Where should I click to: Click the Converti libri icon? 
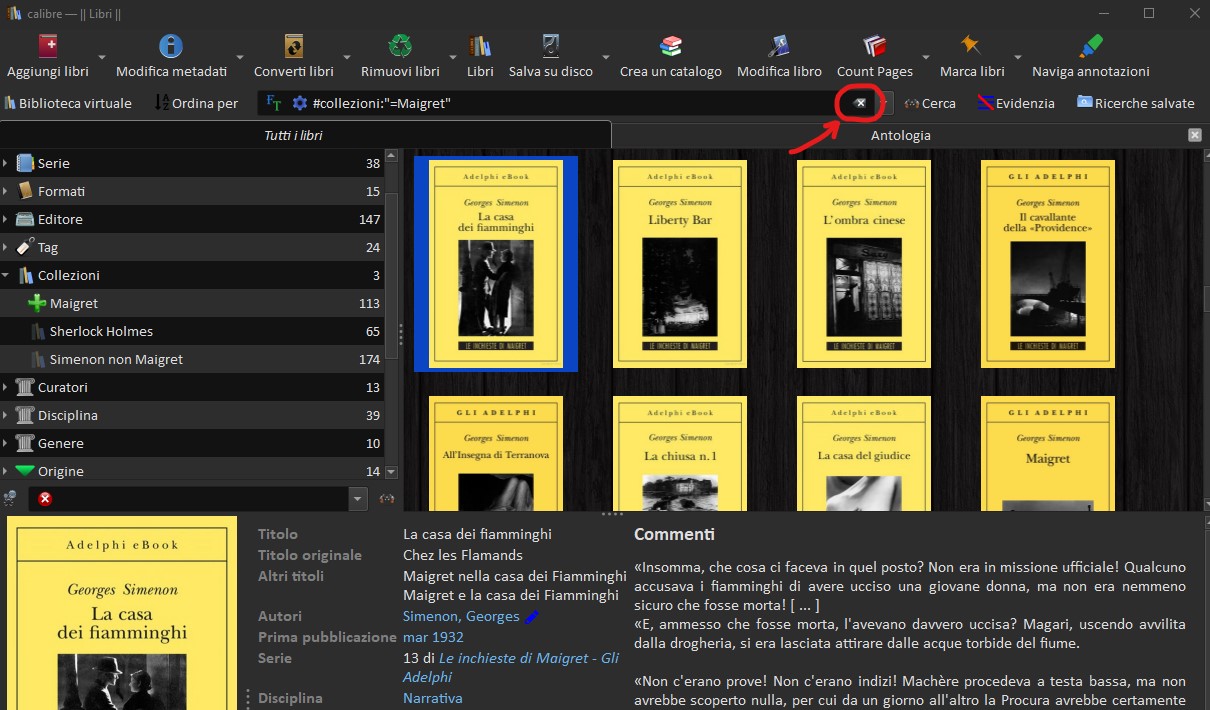coord(293,47)
